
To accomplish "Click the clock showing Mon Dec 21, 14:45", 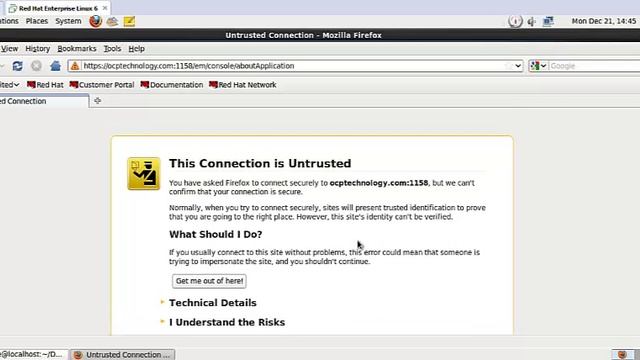I will (604, 21).
